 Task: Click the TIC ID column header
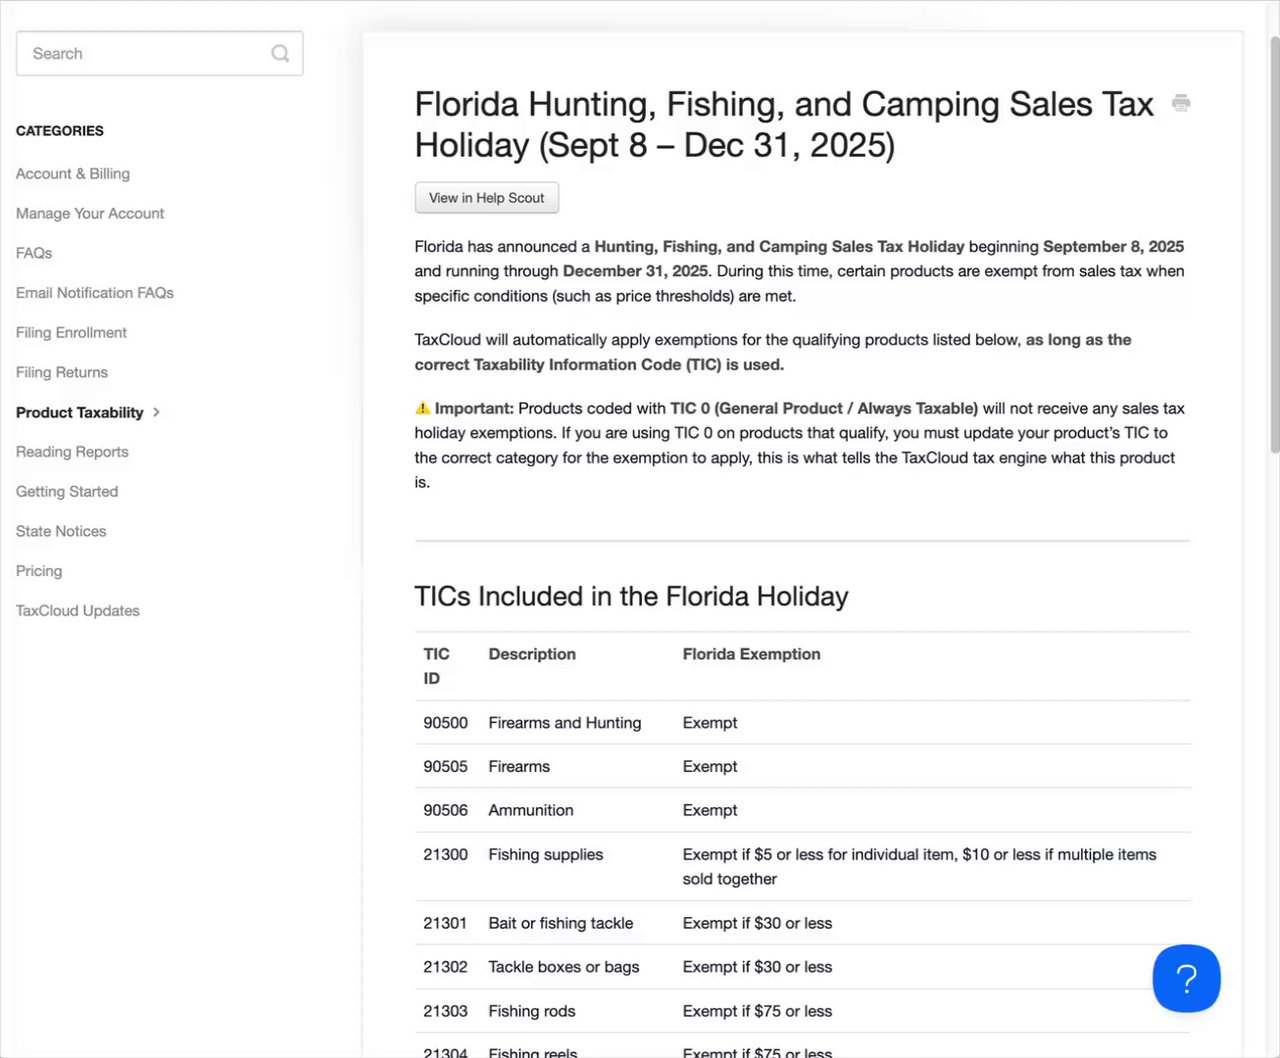point(436,666)
